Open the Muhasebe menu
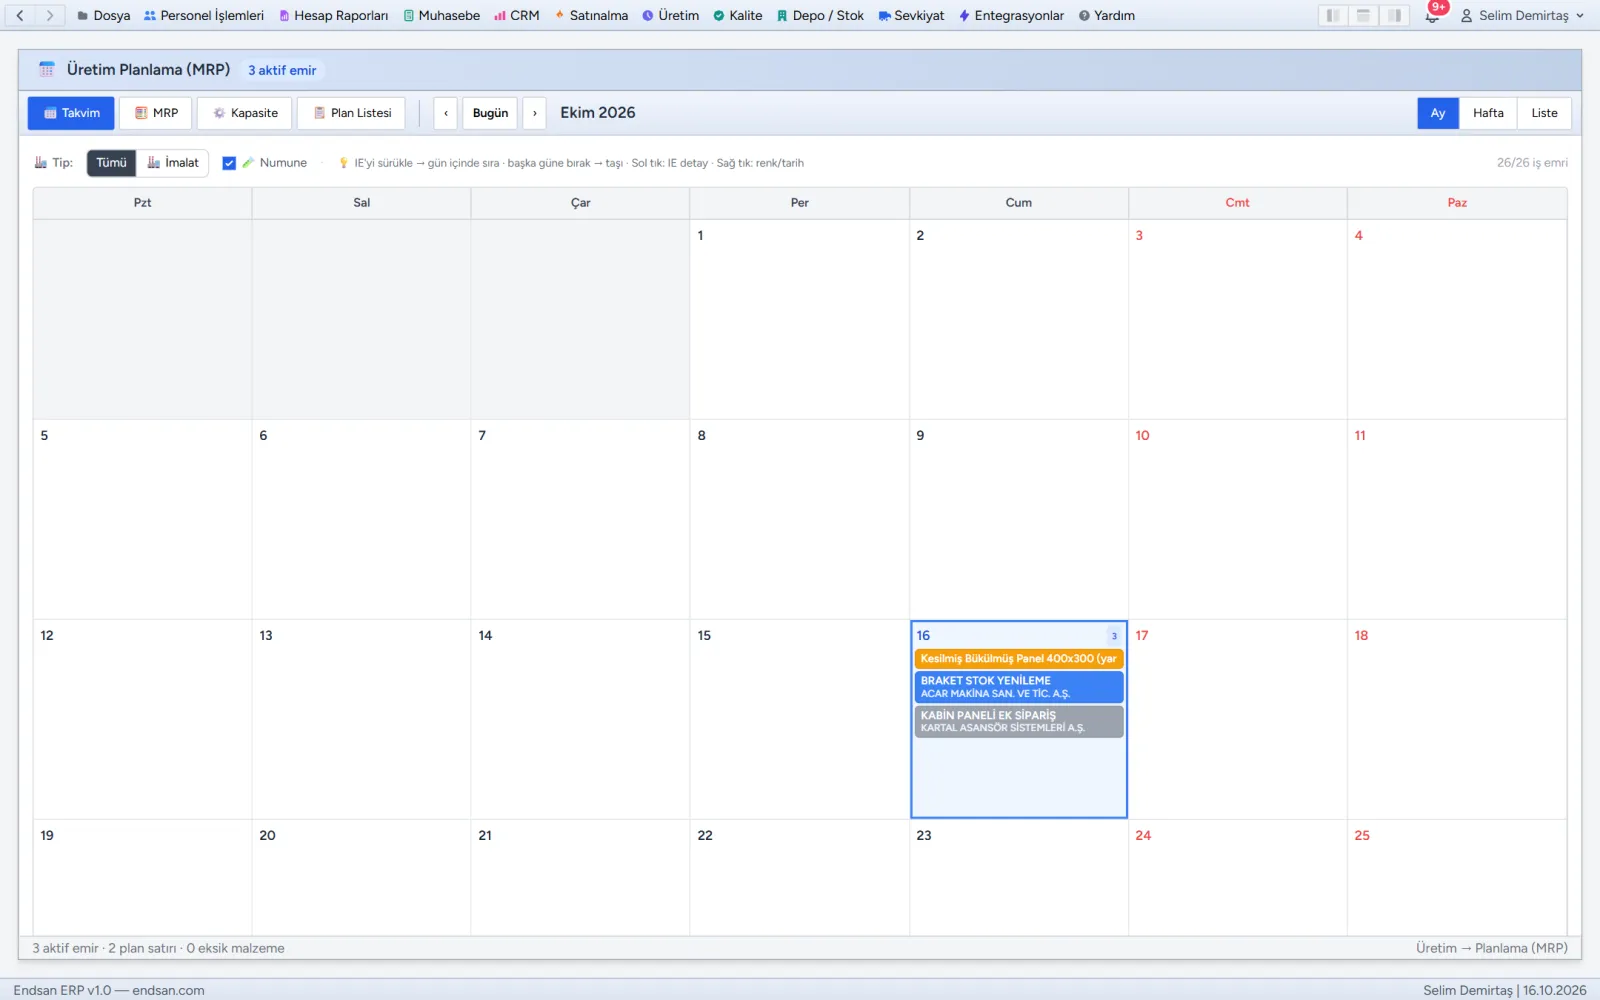The height and width of the screenshot is (1000, 1600). pyautogui.click(x=442, y=15)
